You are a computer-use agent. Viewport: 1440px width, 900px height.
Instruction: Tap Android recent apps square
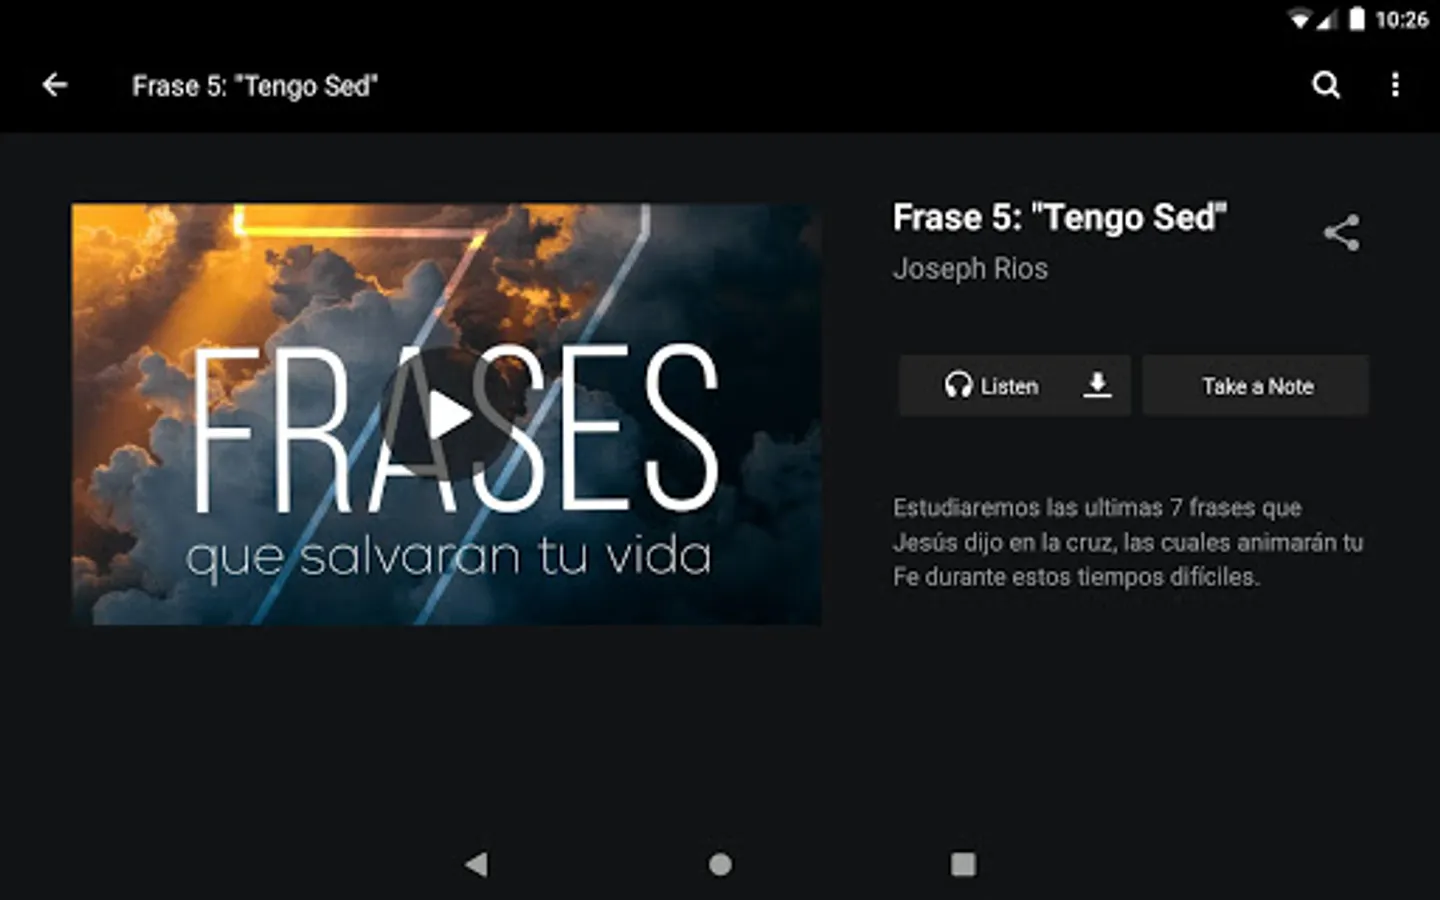(963, 864)
